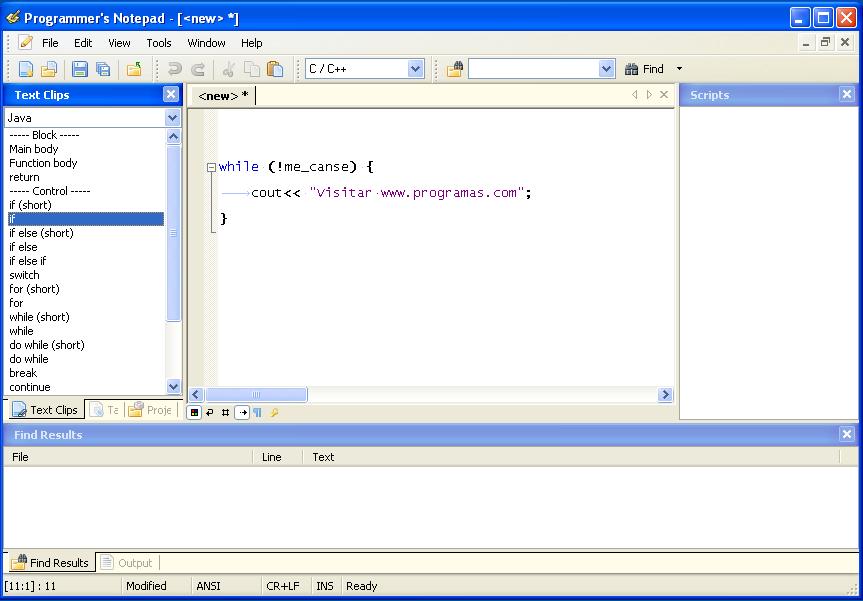Open the Help menu
Viewport: 863px width, 601px height.
[252, 42]
